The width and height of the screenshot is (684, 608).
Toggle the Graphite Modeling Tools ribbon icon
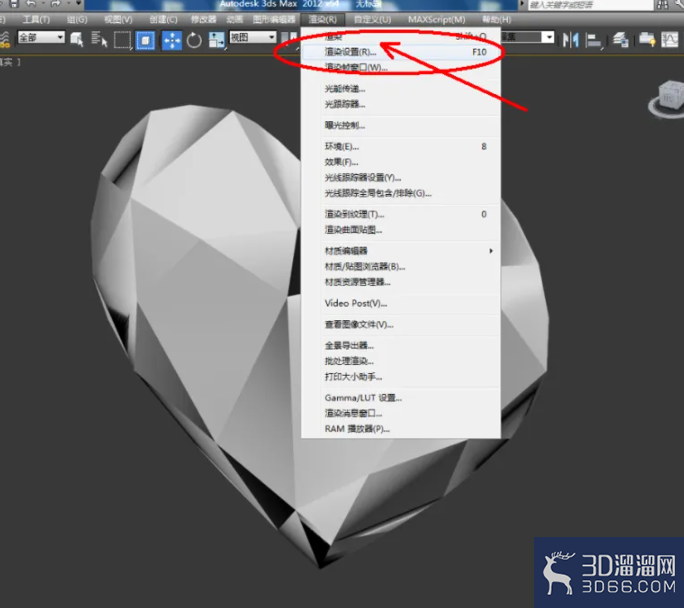tap(647, 40)
